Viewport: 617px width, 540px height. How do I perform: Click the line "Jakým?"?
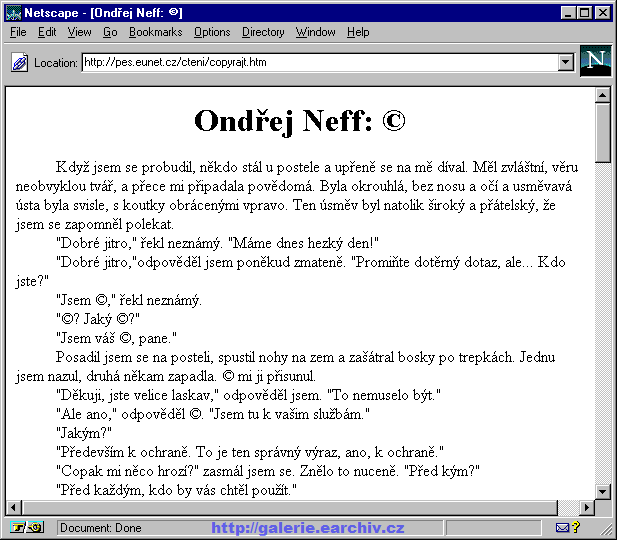coord(84,433)
